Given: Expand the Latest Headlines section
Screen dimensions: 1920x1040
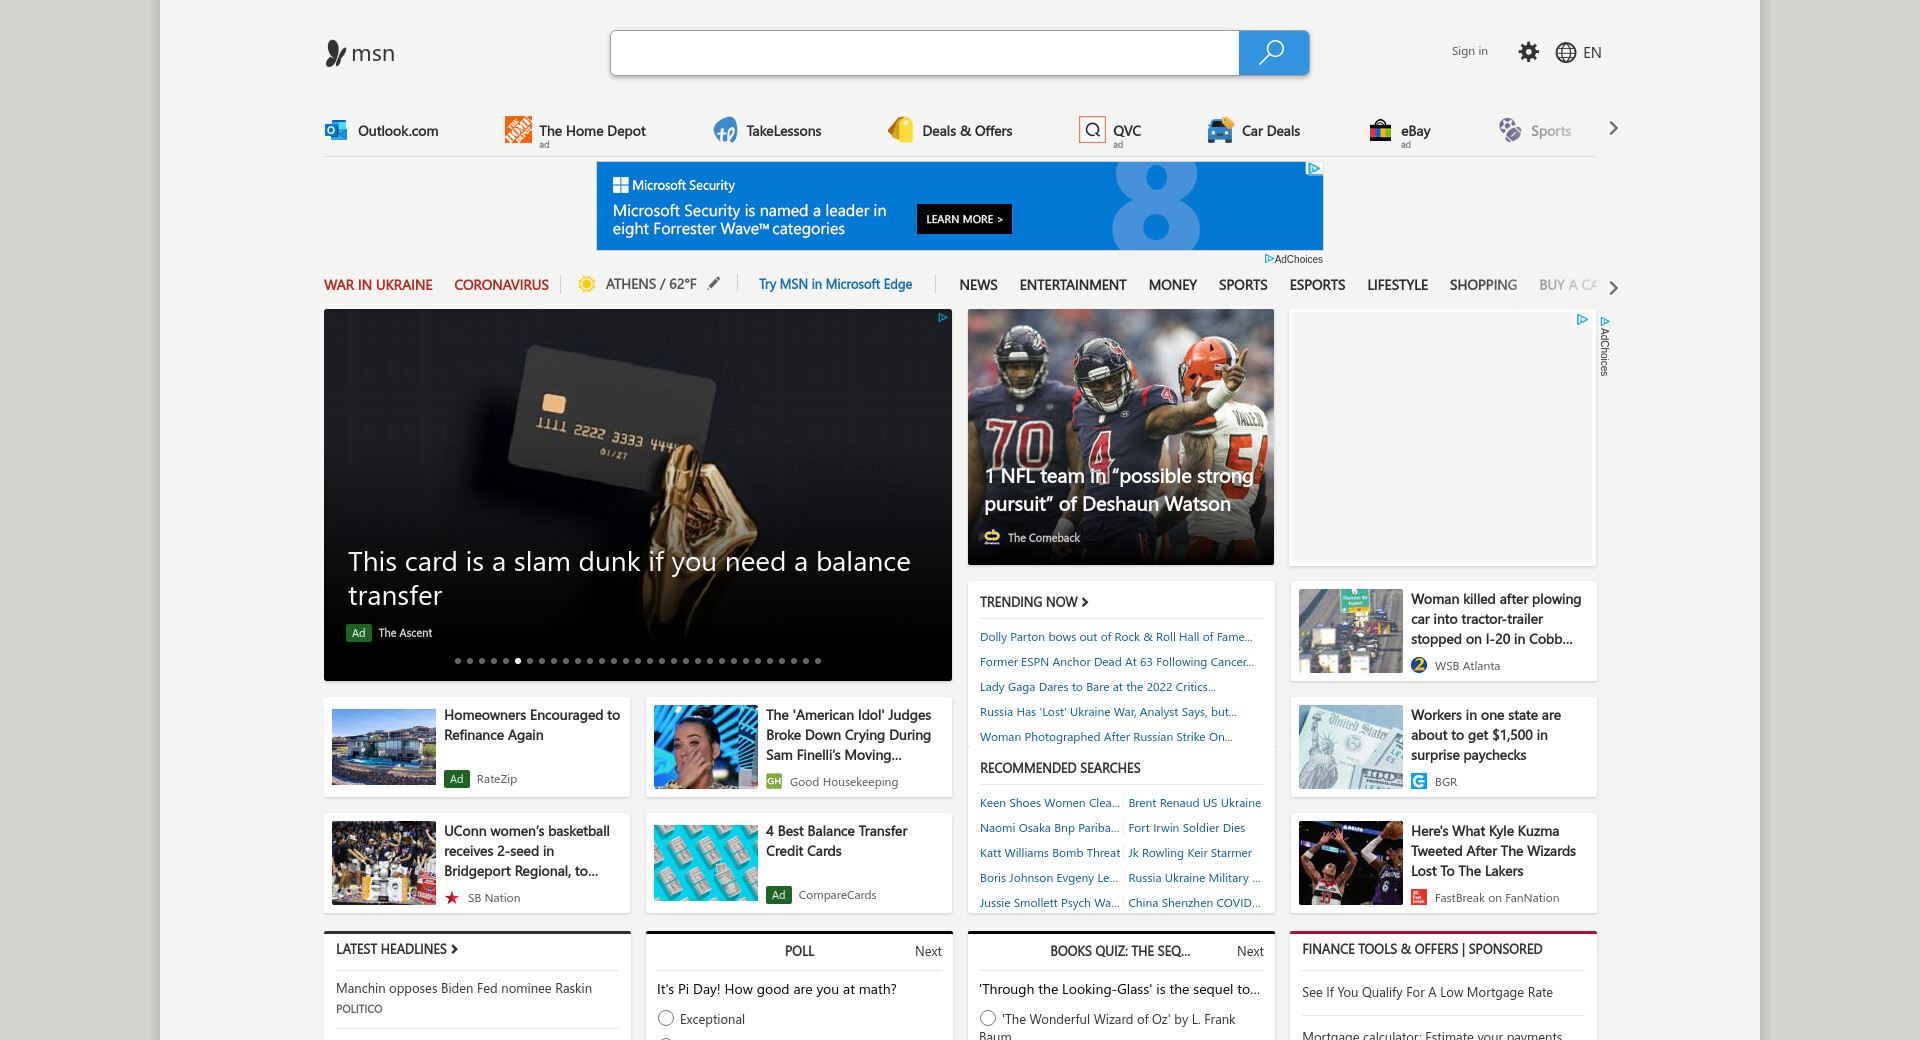Looking at the screenshot, I should click(x=397, y=949).
